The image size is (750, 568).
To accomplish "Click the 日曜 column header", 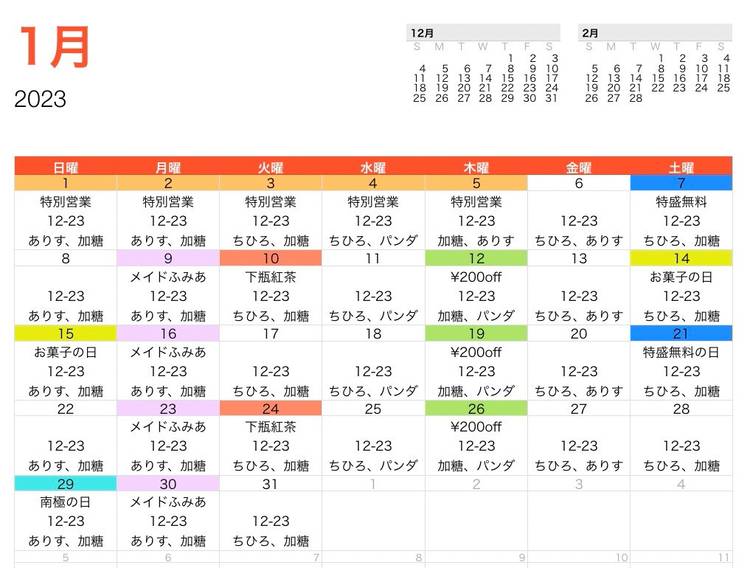I will (66, 166).
